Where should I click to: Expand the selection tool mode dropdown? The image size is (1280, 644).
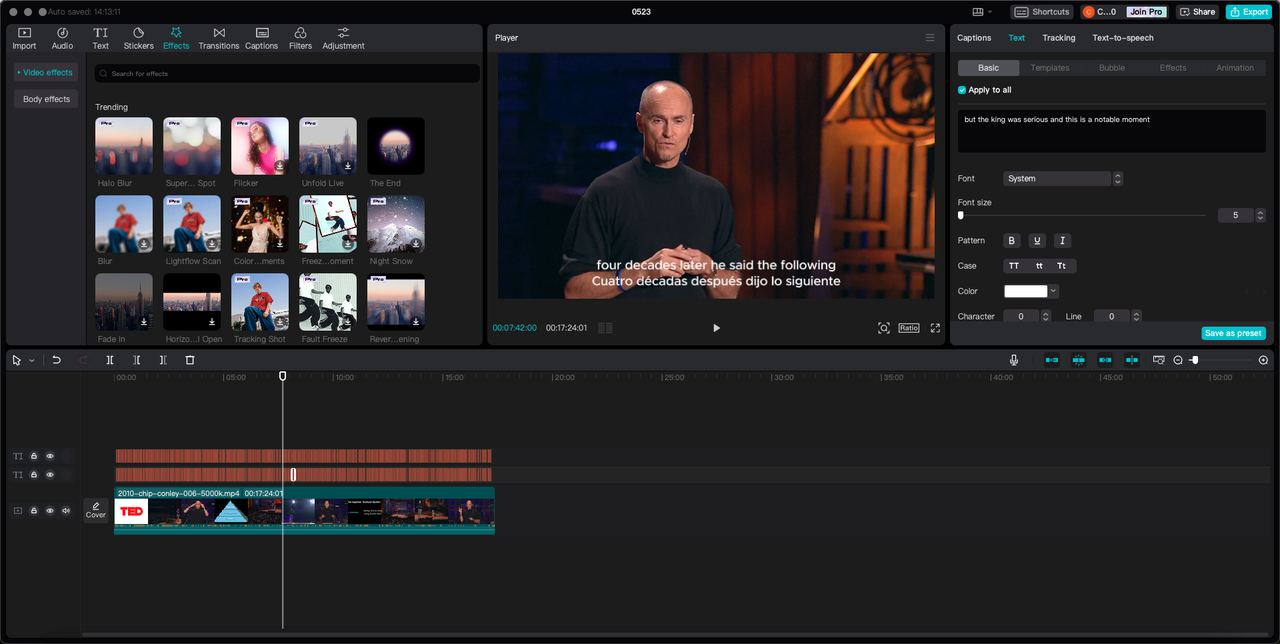(32, 360)
